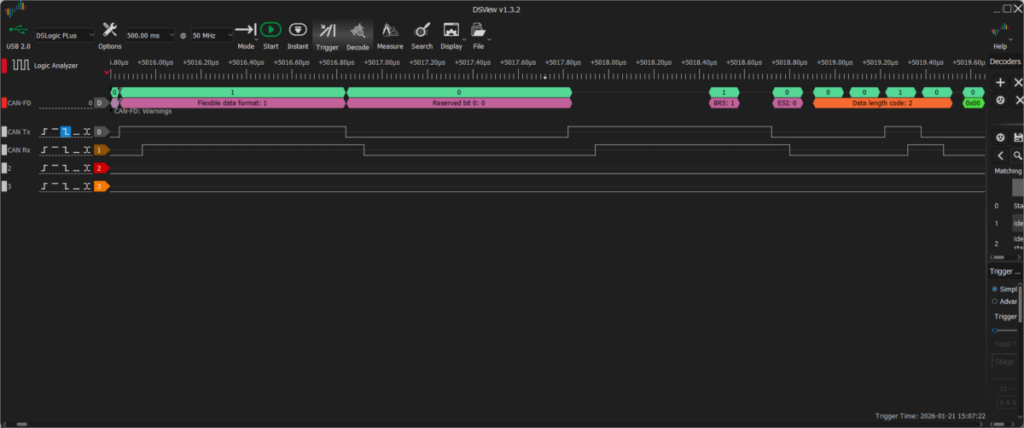Toggle the Decode panel icon
1024x428 pixels.
coord(357,31)
